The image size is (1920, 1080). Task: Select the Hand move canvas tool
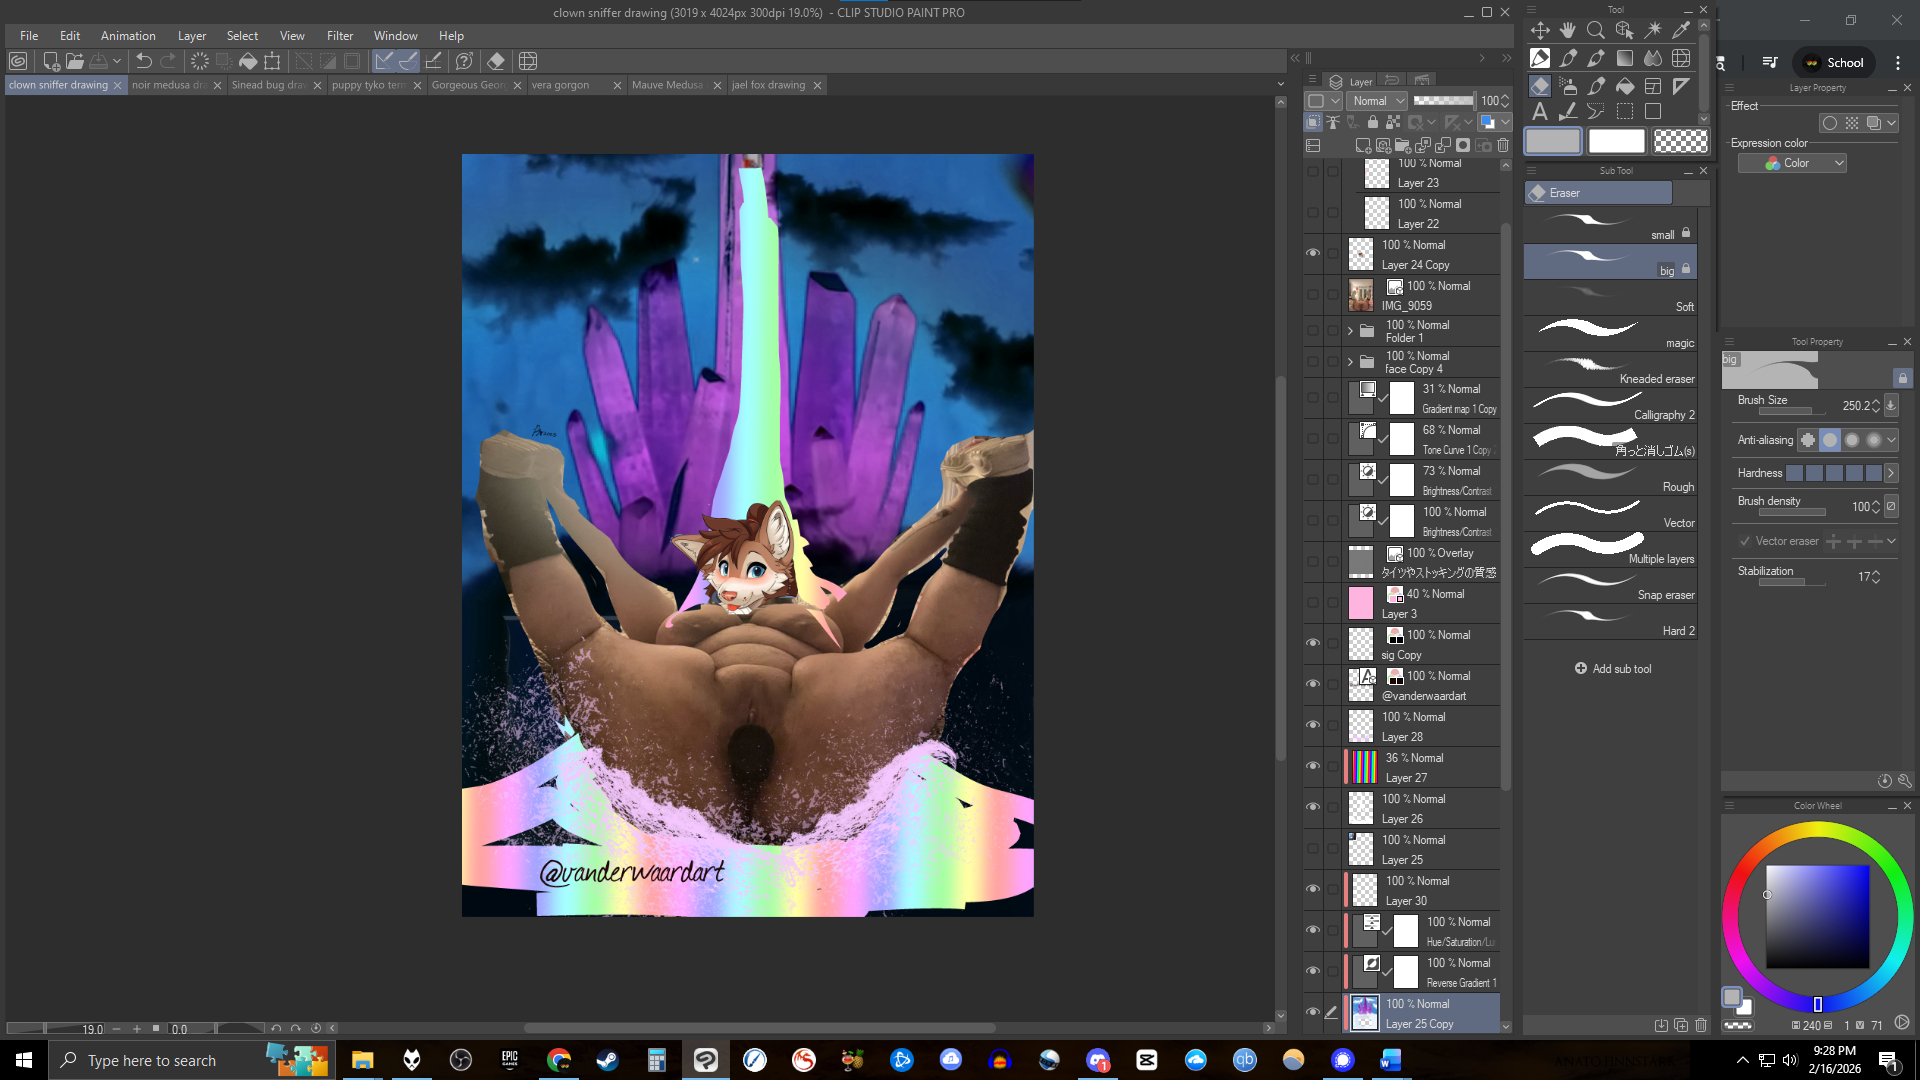(x=1568, y=30)
